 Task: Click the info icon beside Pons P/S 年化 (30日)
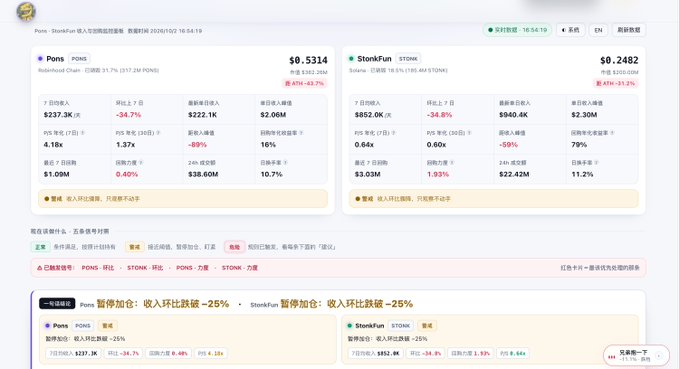158,133
